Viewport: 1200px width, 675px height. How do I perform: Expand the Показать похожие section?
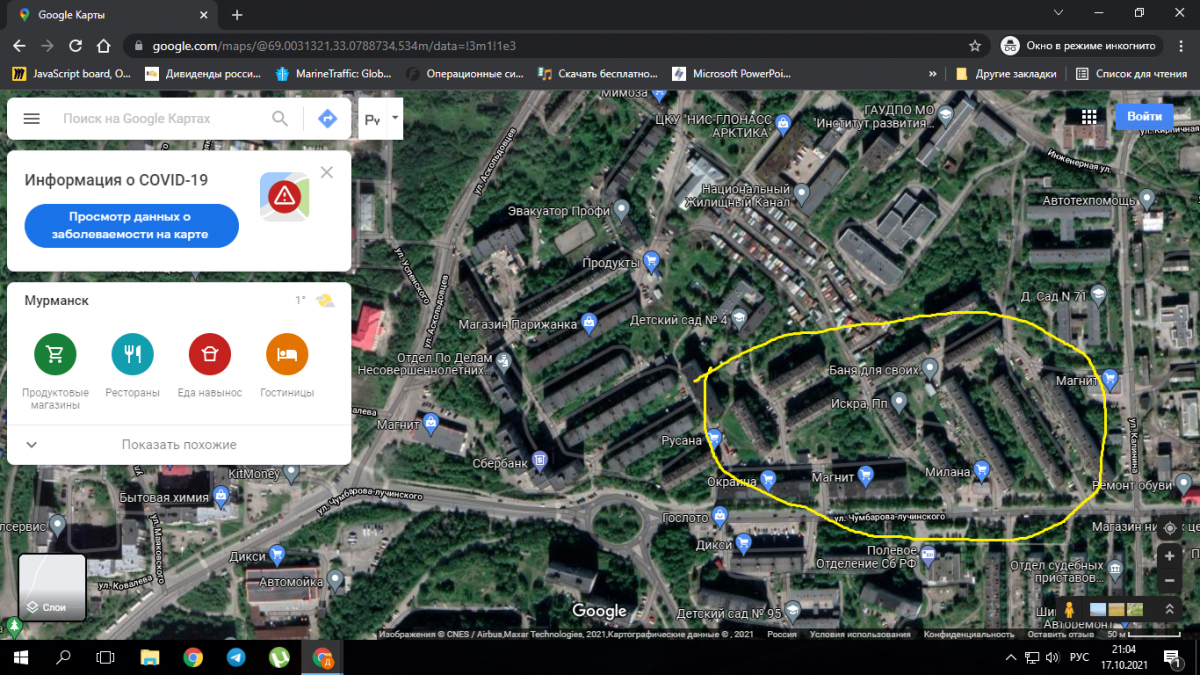(x=179, y=444)
